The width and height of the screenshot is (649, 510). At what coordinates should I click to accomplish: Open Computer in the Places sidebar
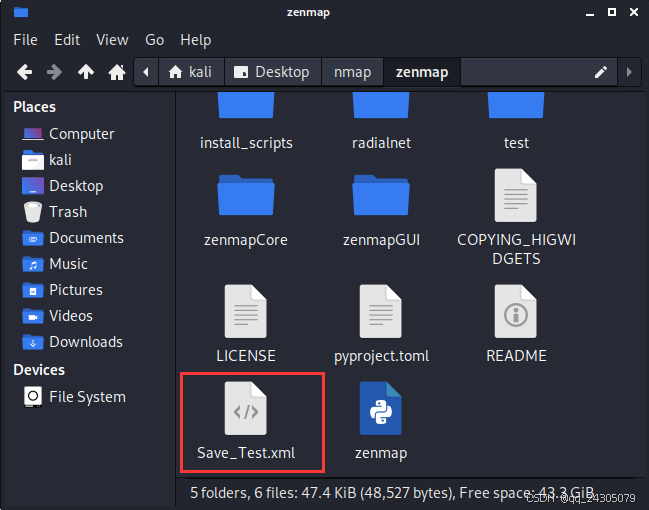68,134
